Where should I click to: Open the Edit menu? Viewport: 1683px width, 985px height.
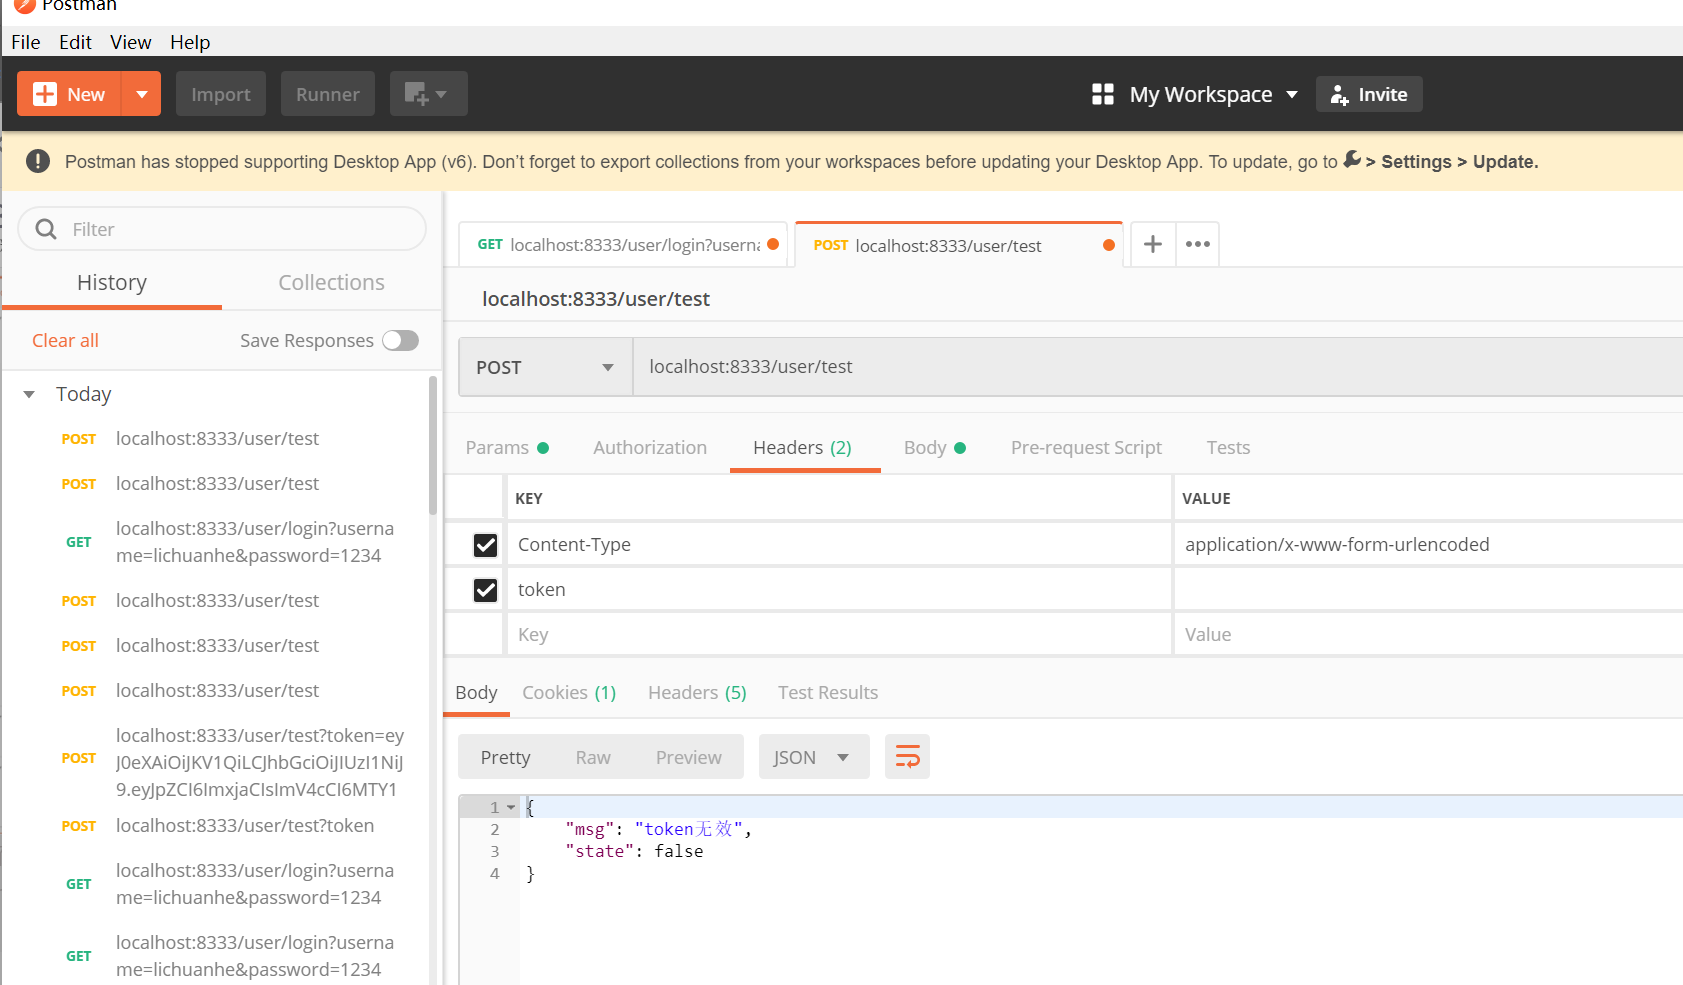(75, 42)
